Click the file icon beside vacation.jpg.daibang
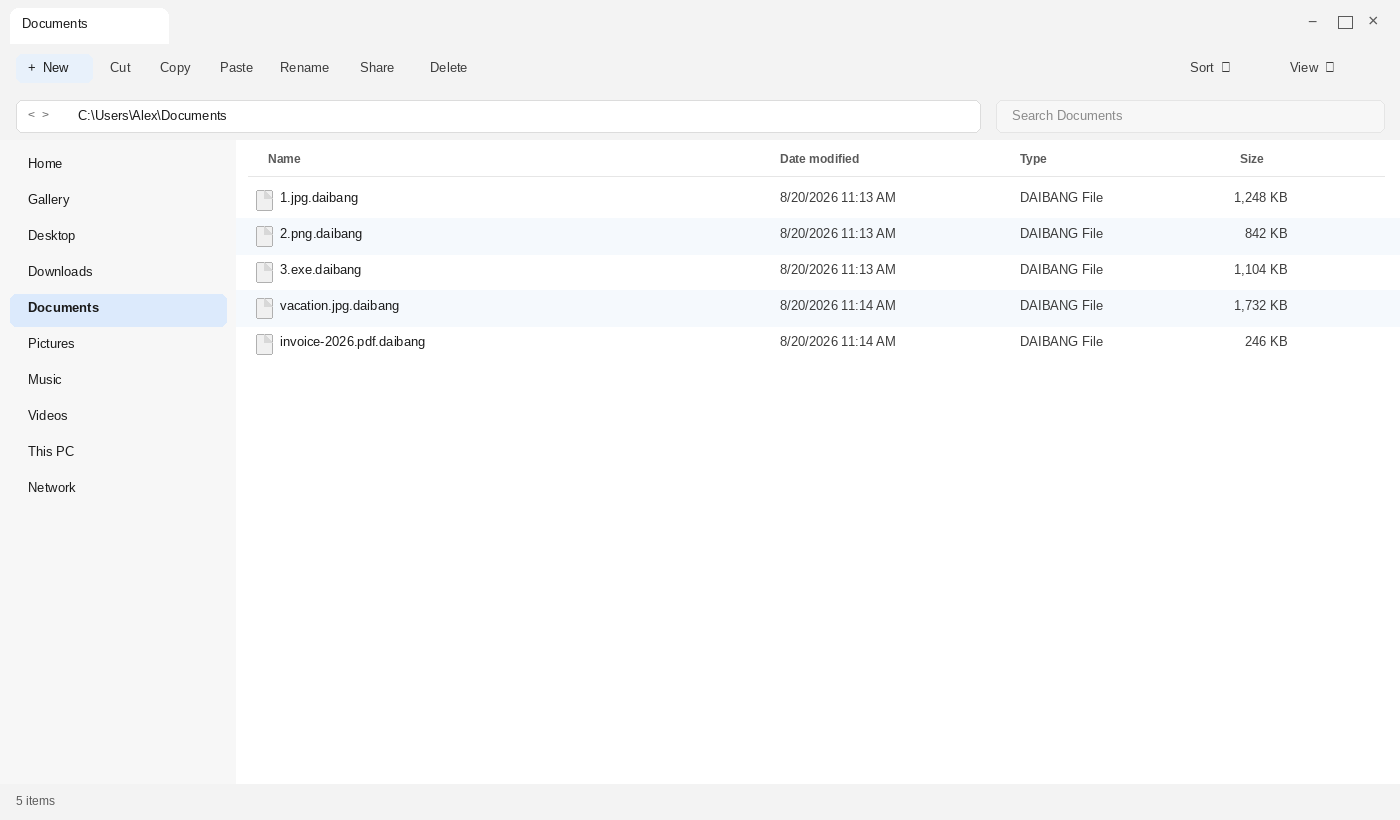Image resolution: width=1400 pixels, height=820 pixels. click(265, 308)
